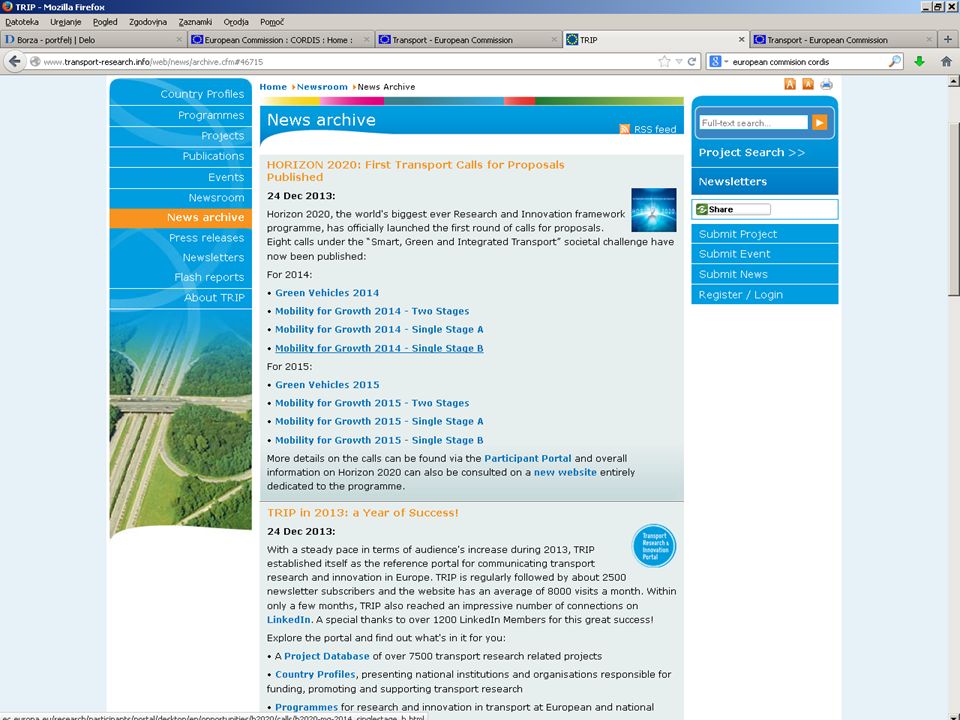Open About TRIP in sidebar
Screen dimensions: 960x720
214,298
